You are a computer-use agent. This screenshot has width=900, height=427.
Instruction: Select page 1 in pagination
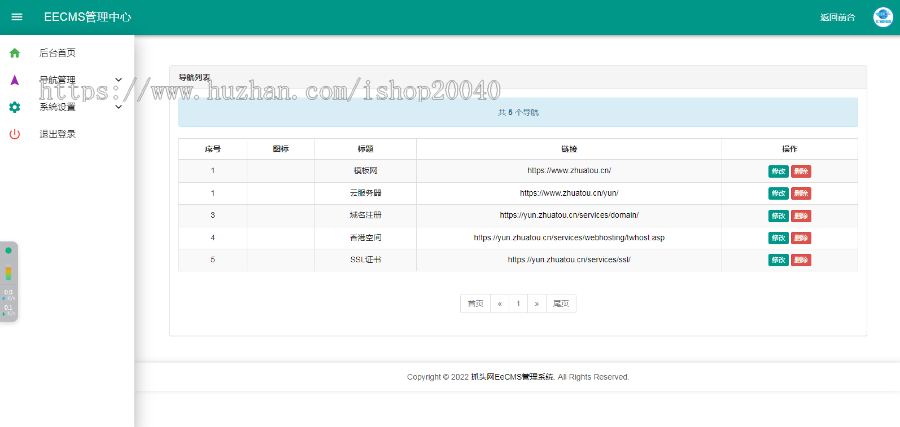click(x=518, y=304)
